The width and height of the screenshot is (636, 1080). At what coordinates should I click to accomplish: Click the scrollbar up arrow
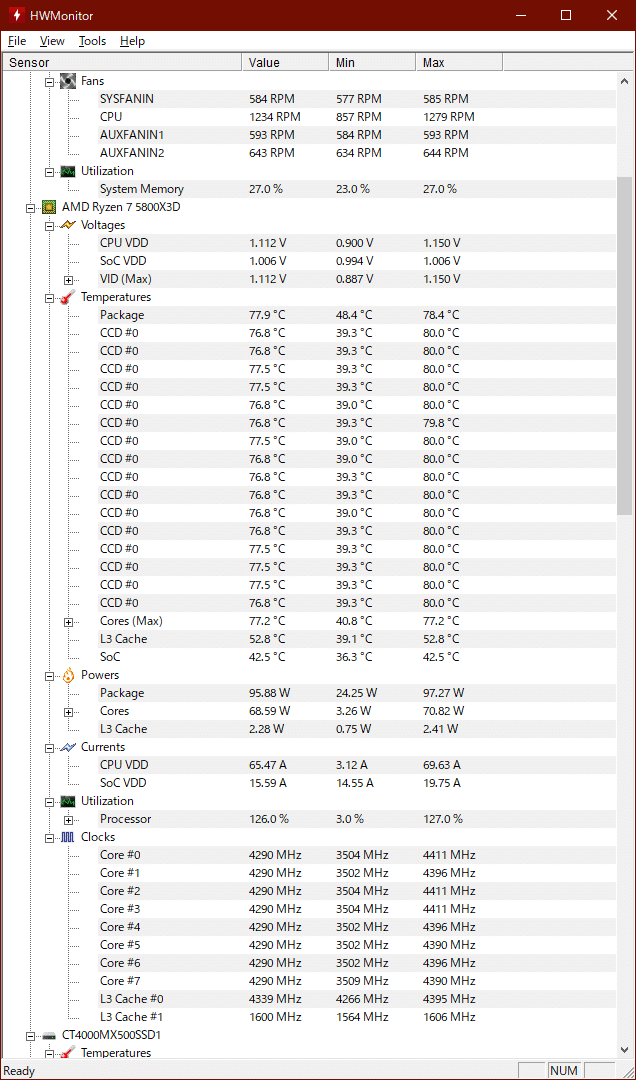625,80
